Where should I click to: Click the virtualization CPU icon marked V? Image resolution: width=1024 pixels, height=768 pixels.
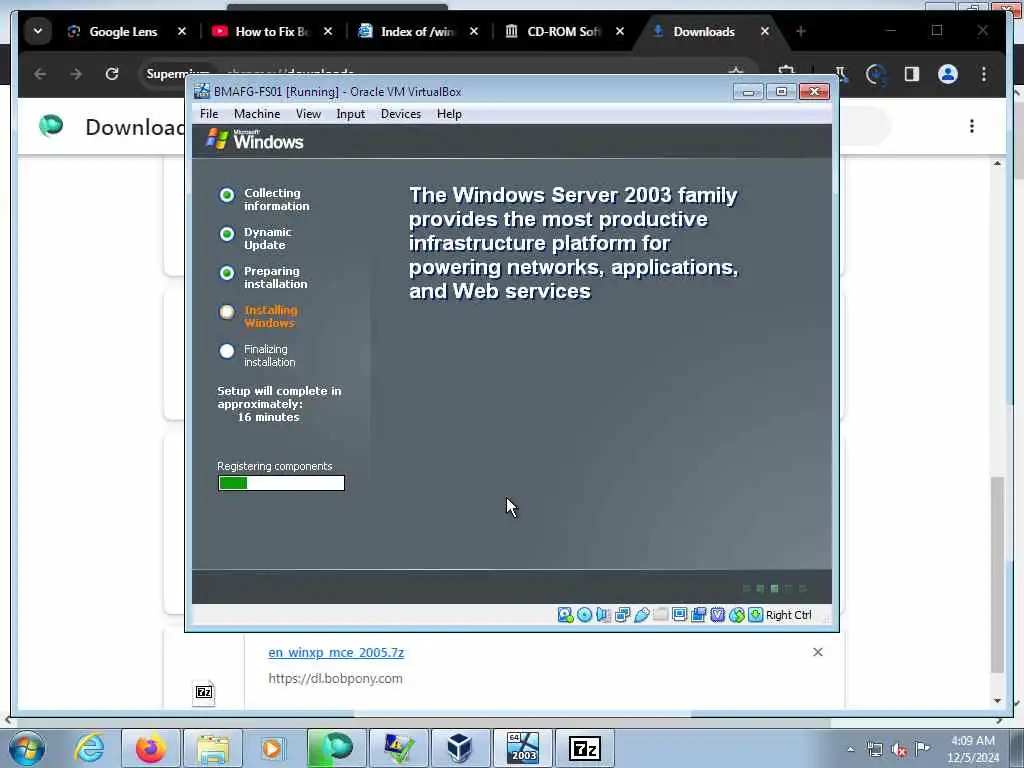click(x=717, y=615)
